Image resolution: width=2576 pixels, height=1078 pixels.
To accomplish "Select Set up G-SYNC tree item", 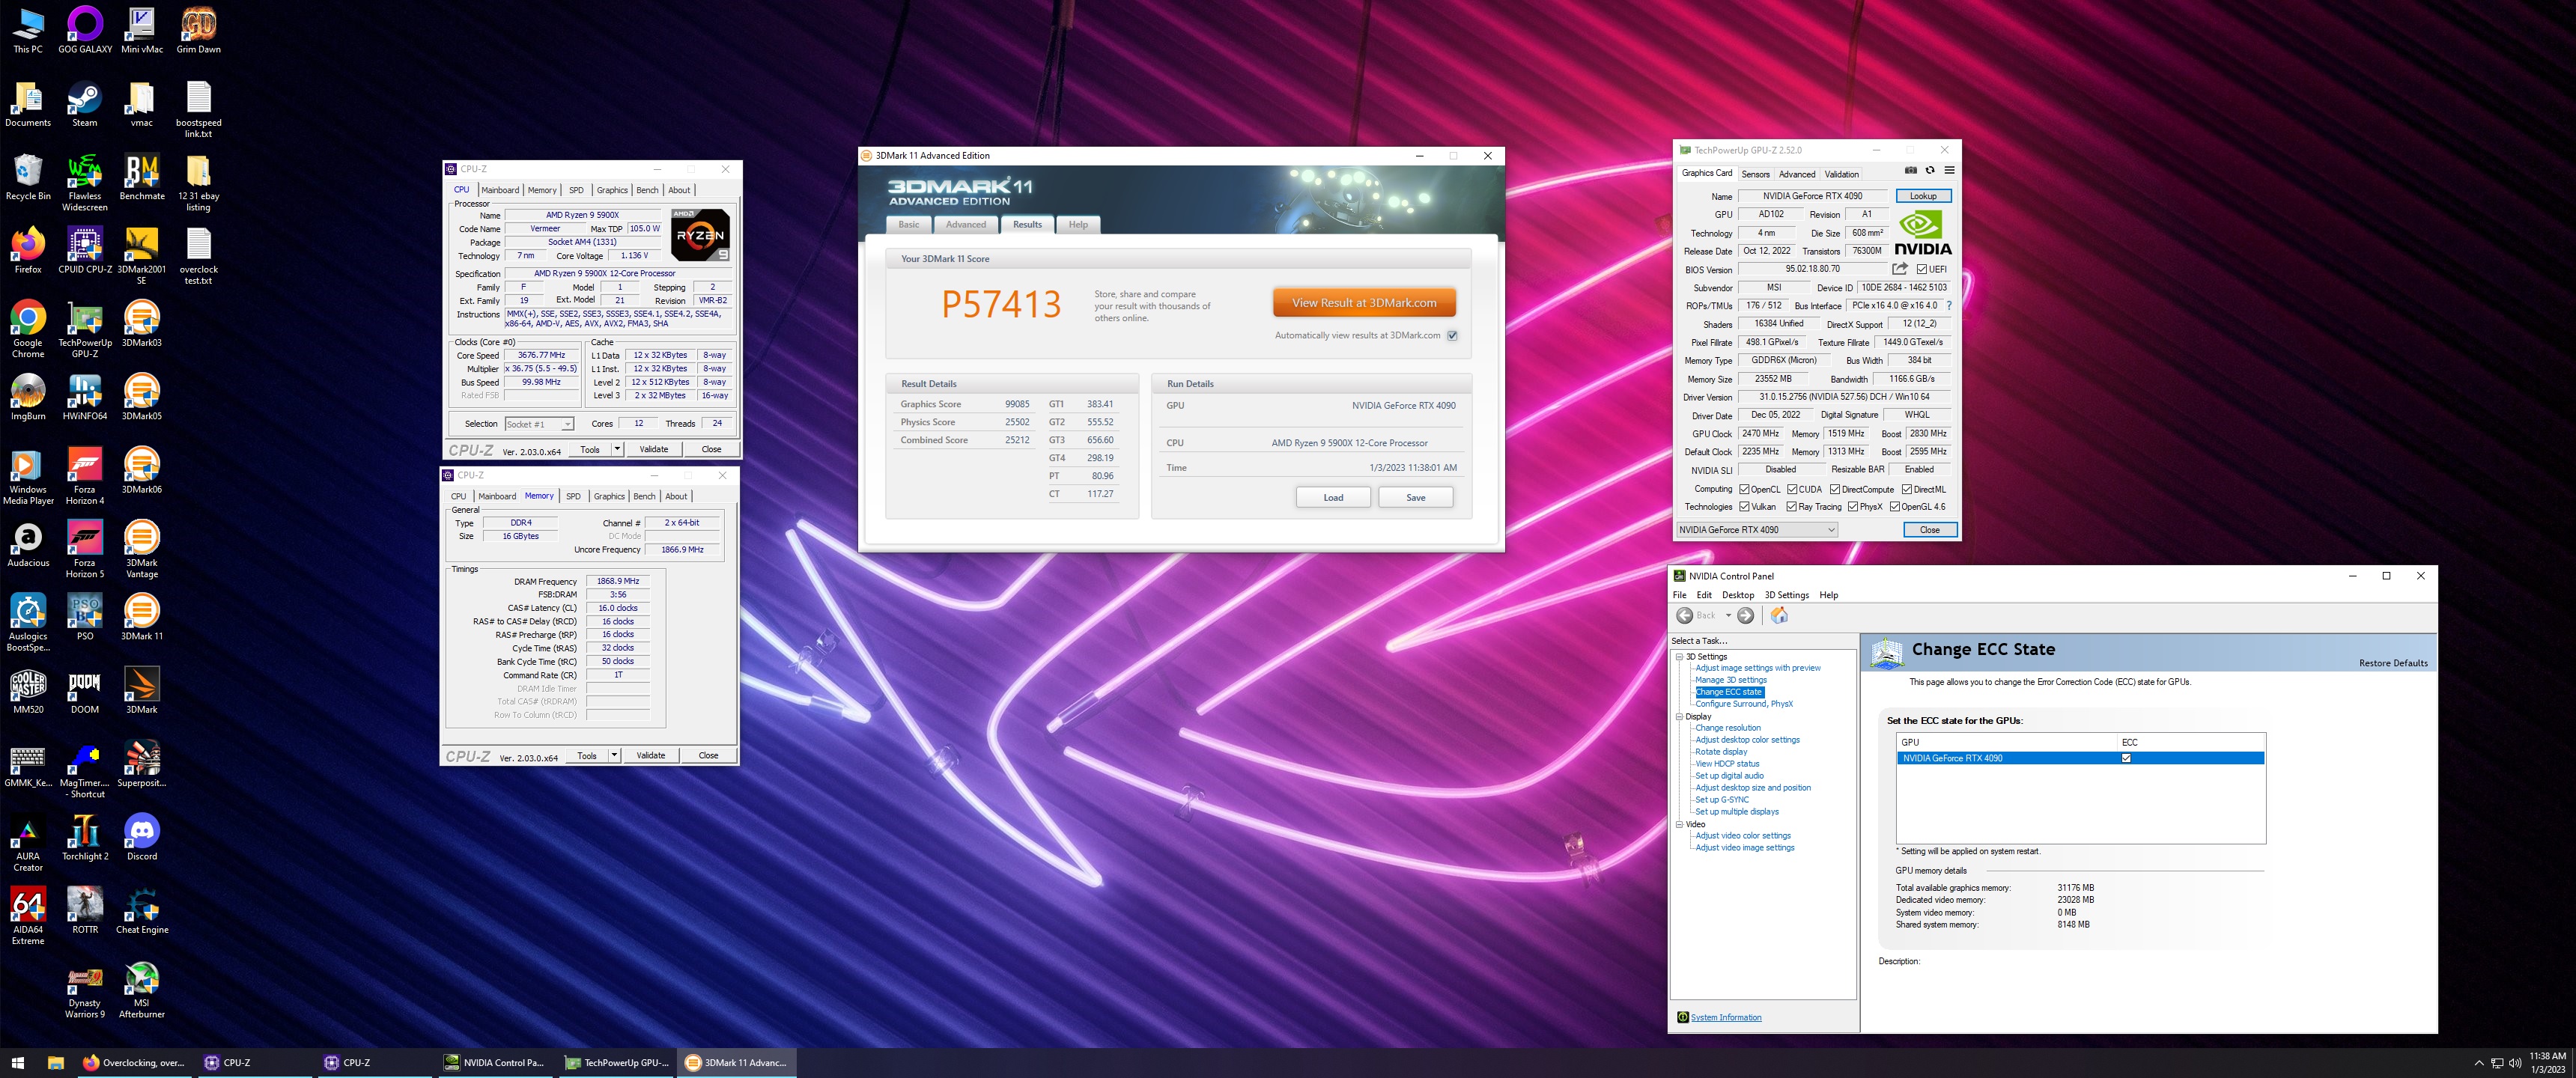I will pos(1721,800).
